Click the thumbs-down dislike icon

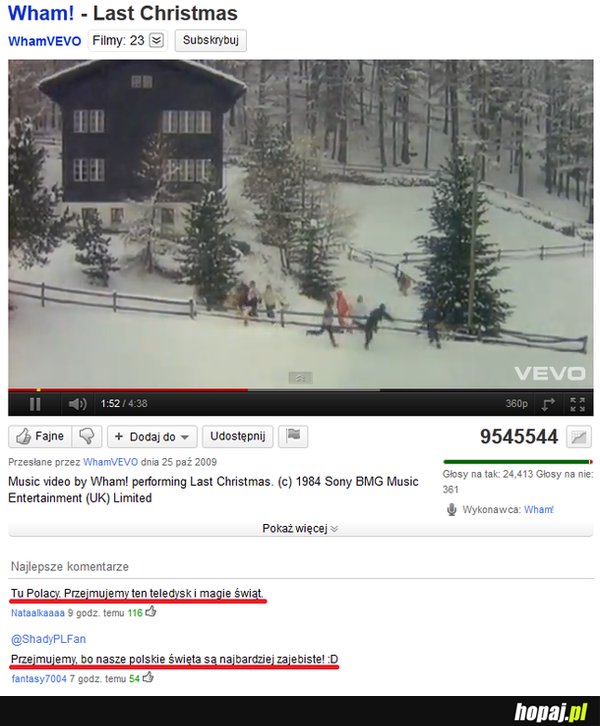(x=87, y=436)
